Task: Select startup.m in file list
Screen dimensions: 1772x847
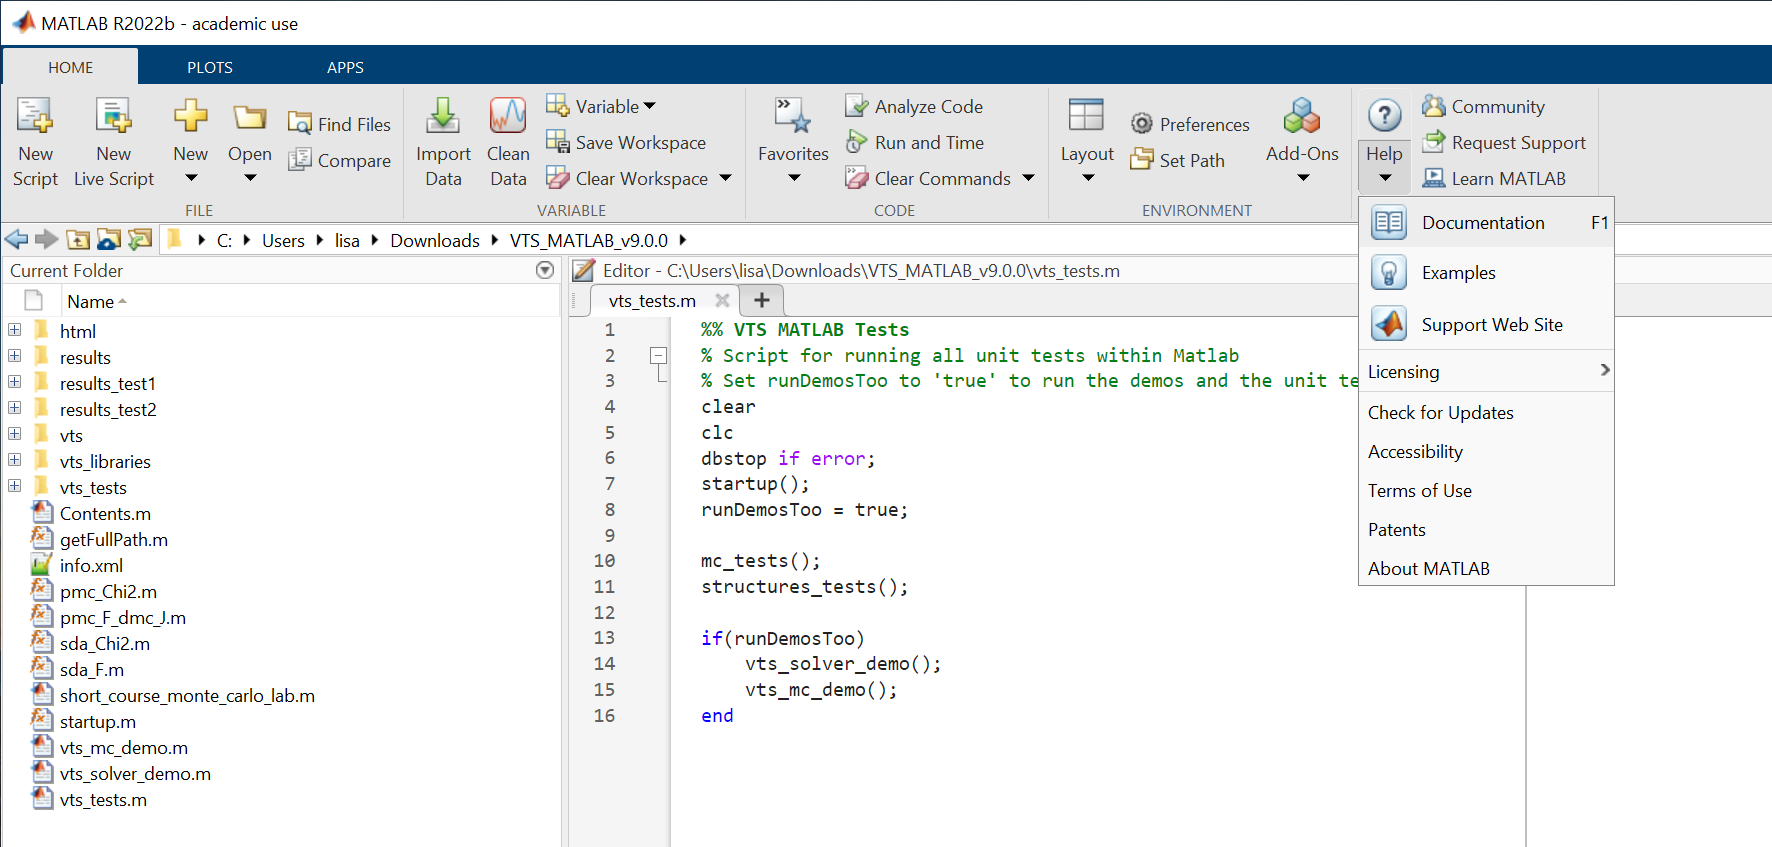Action: (x=97, y=722)
